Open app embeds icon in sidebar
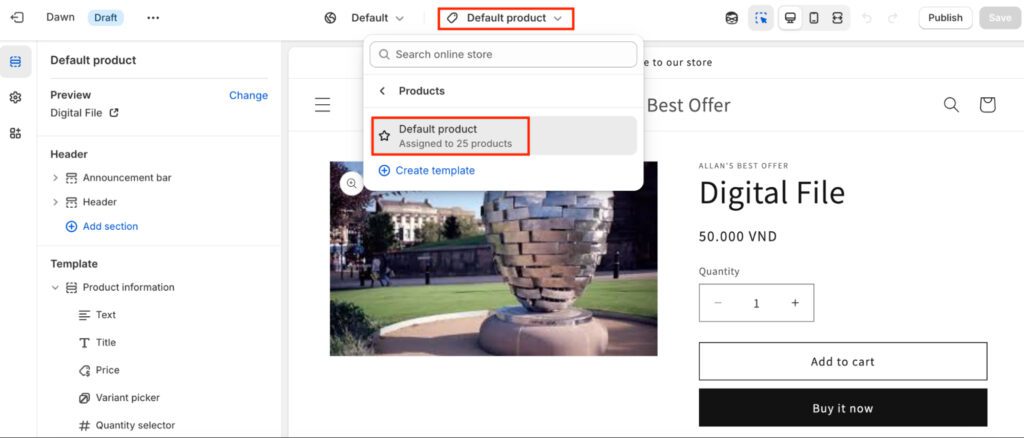This screenshot has height=438, width=1024. click(x=15, y=133)
